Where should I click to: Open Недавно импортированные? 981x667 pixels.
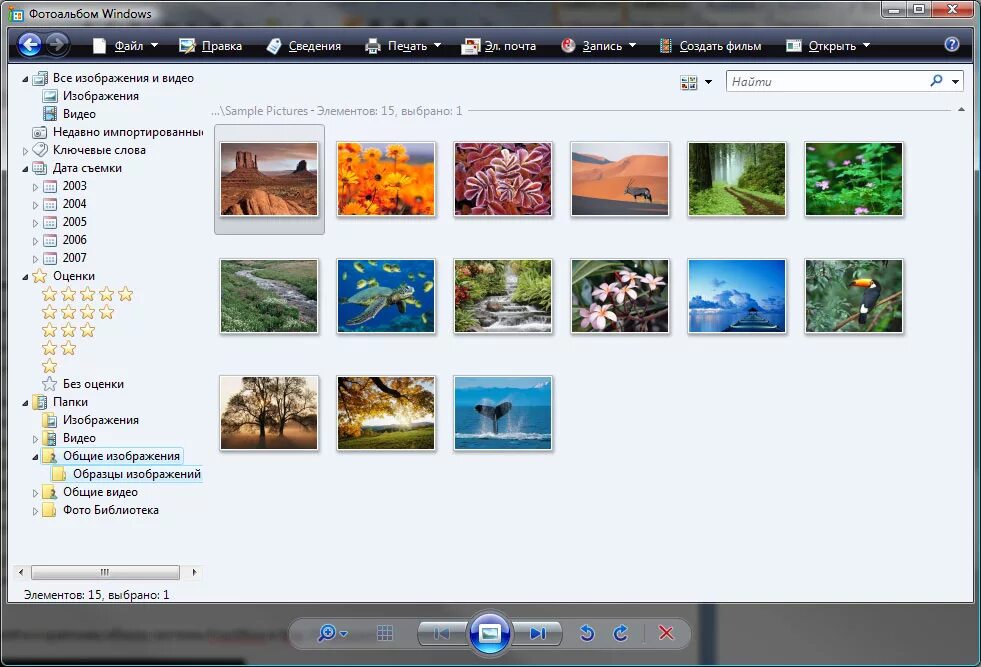(128, 132)
